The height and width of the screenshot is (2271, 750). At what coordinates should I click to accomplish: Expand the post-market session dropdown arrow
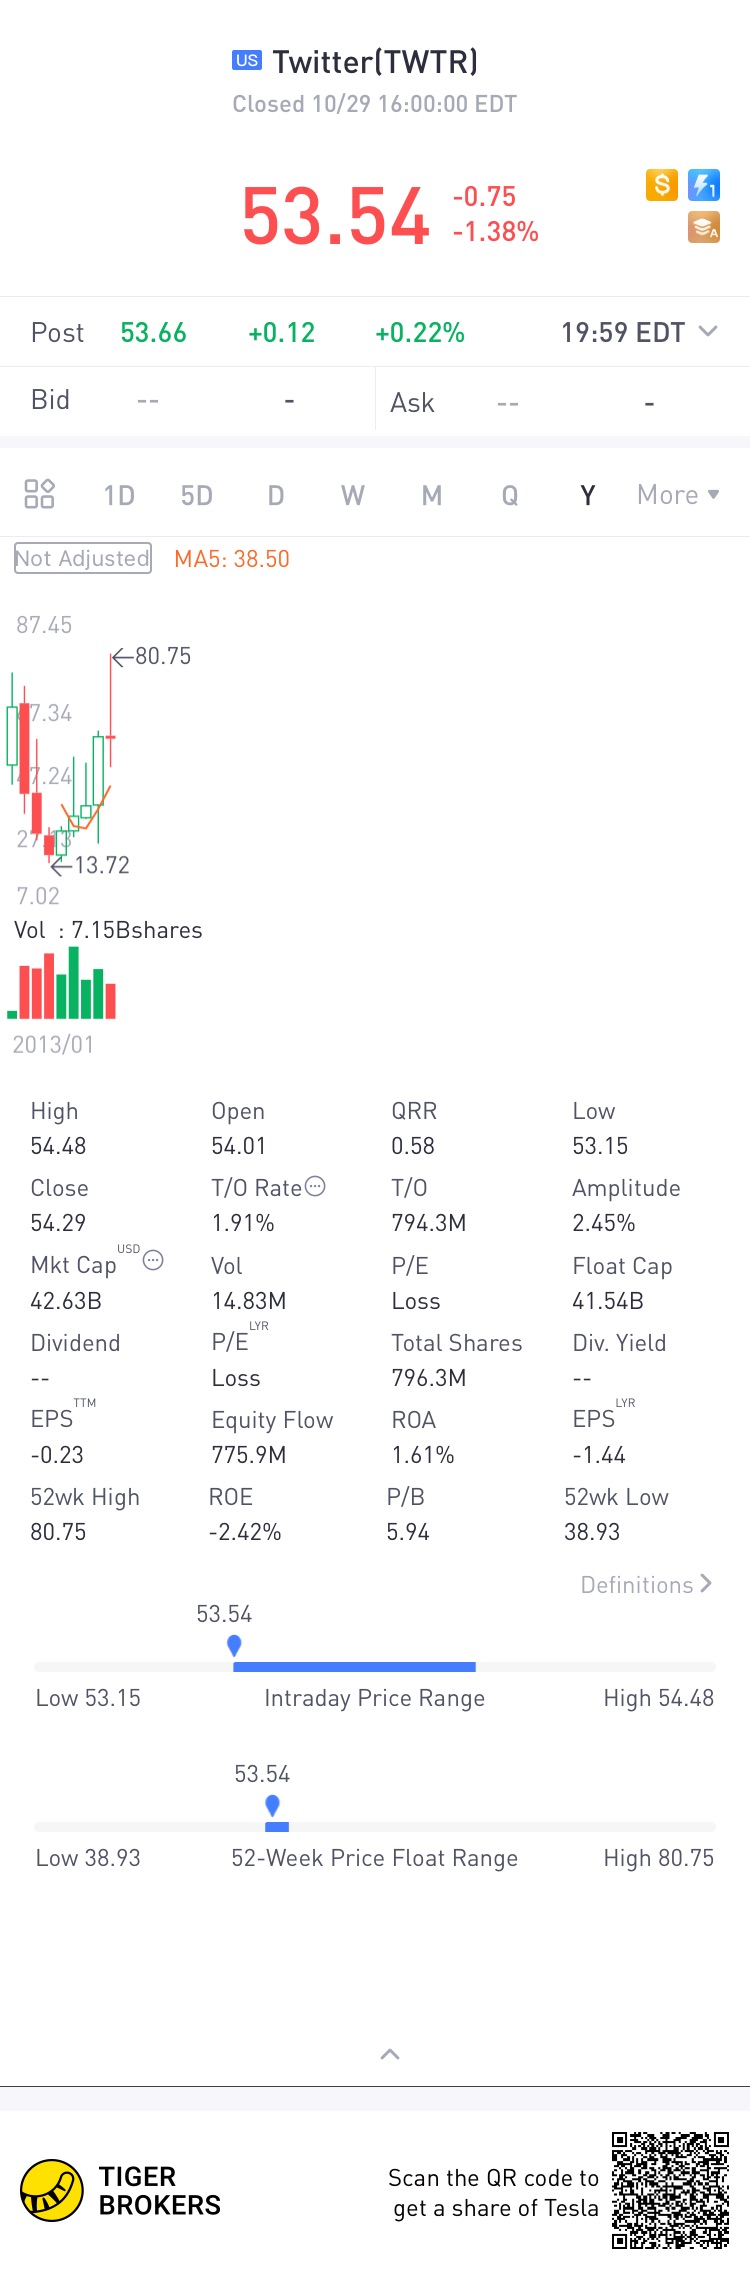tap(708, 332)
